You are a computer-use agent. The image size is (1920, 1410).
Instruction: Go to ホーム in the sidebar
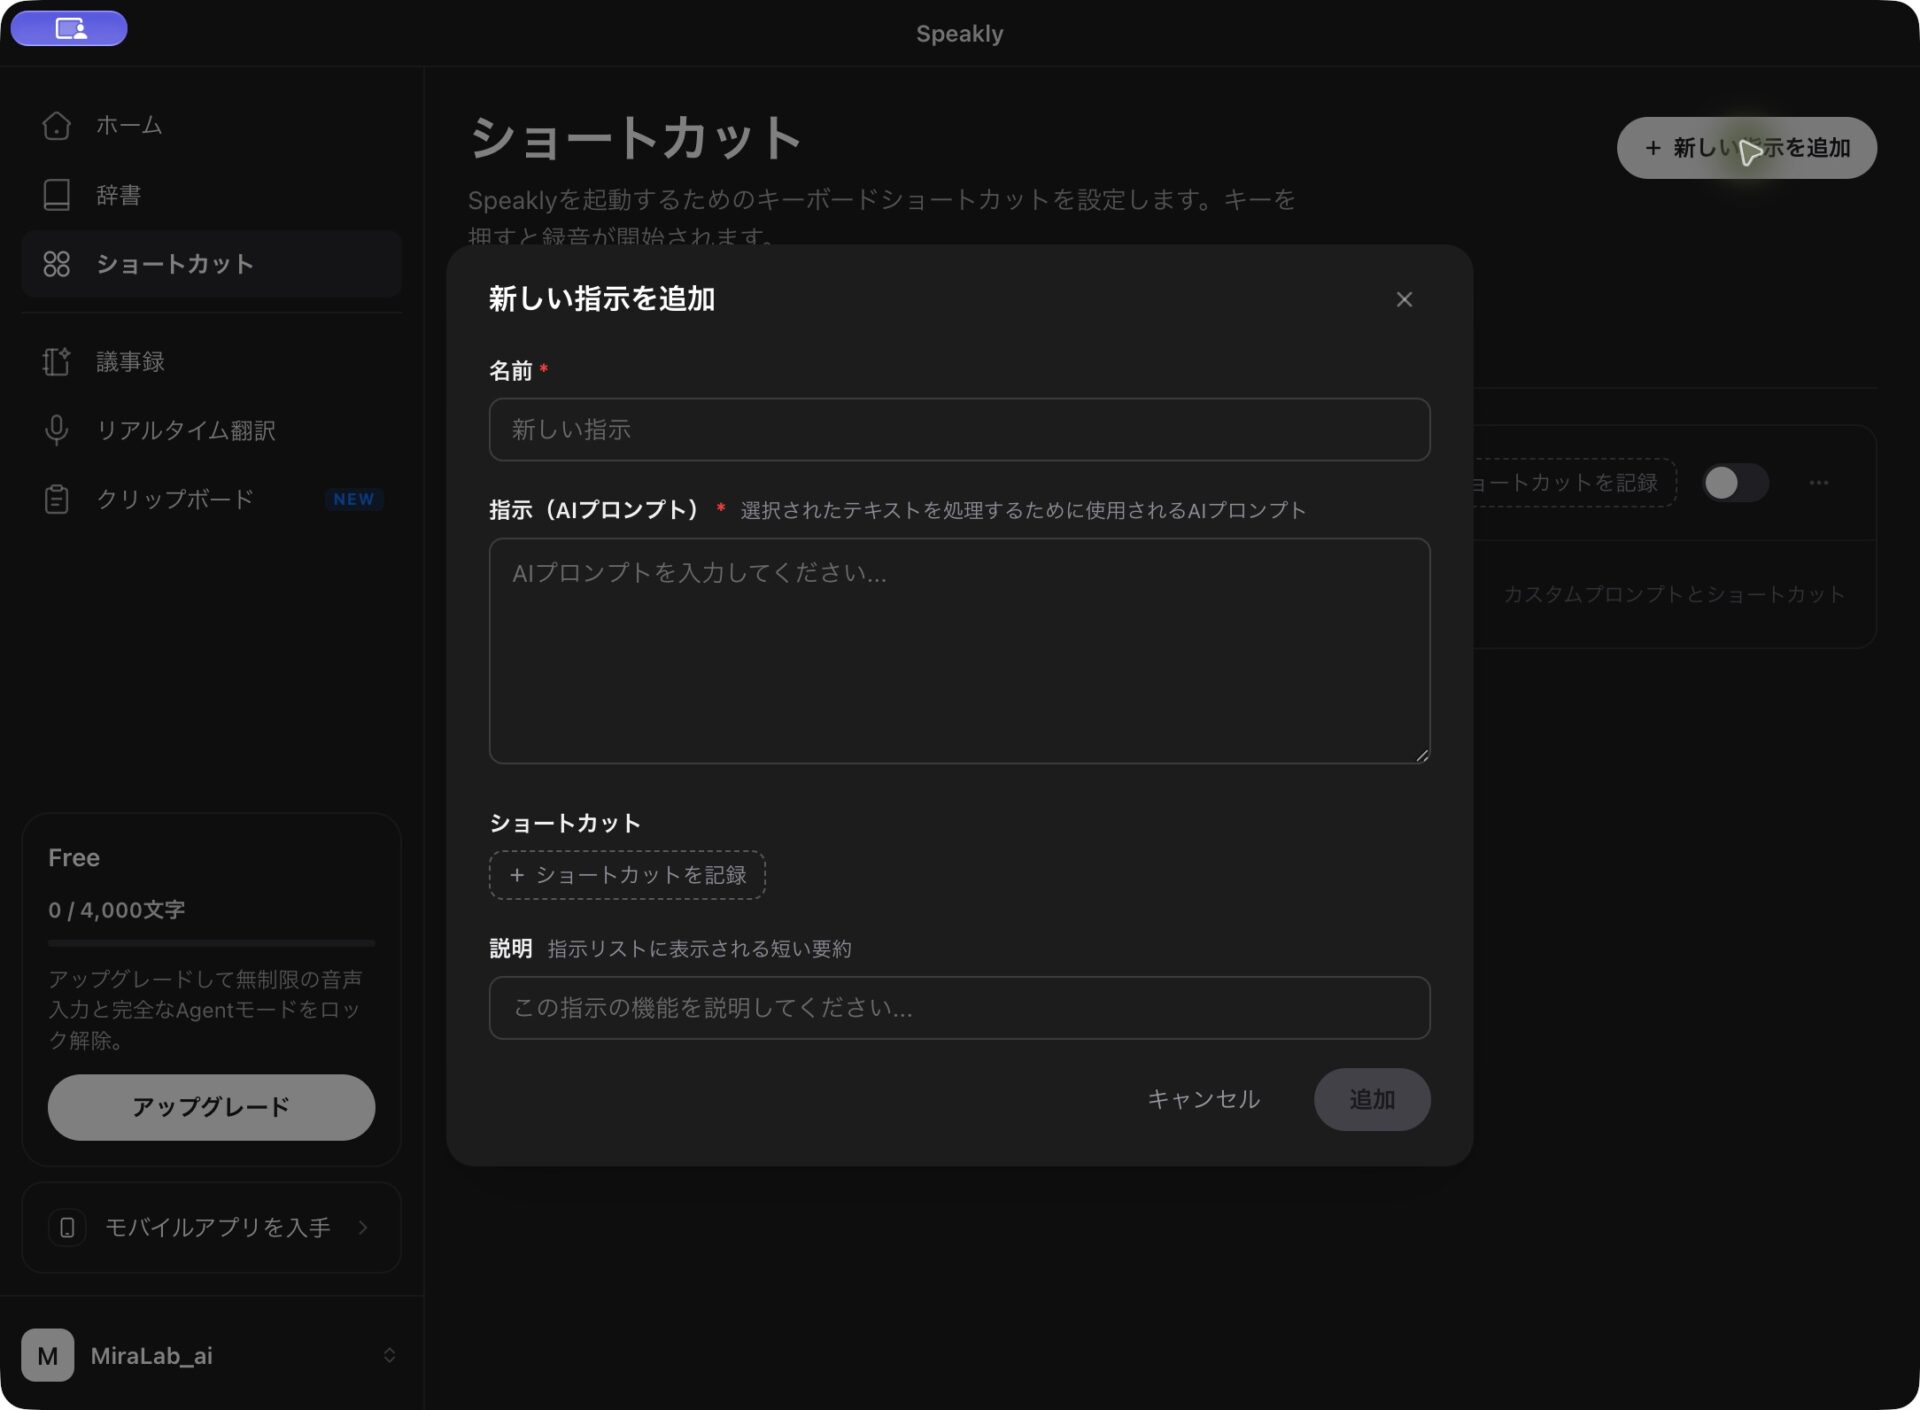[x=211, y=125]
